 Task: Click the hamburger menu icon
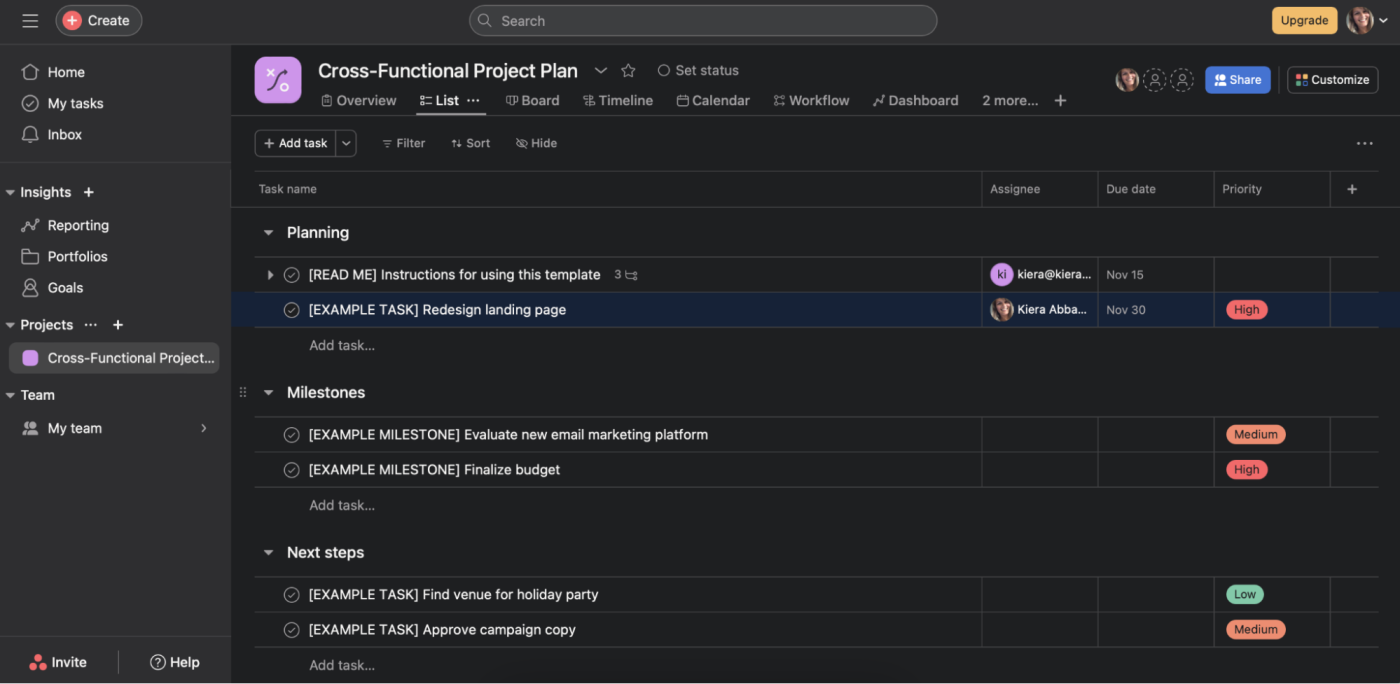(x=30, y=20)
